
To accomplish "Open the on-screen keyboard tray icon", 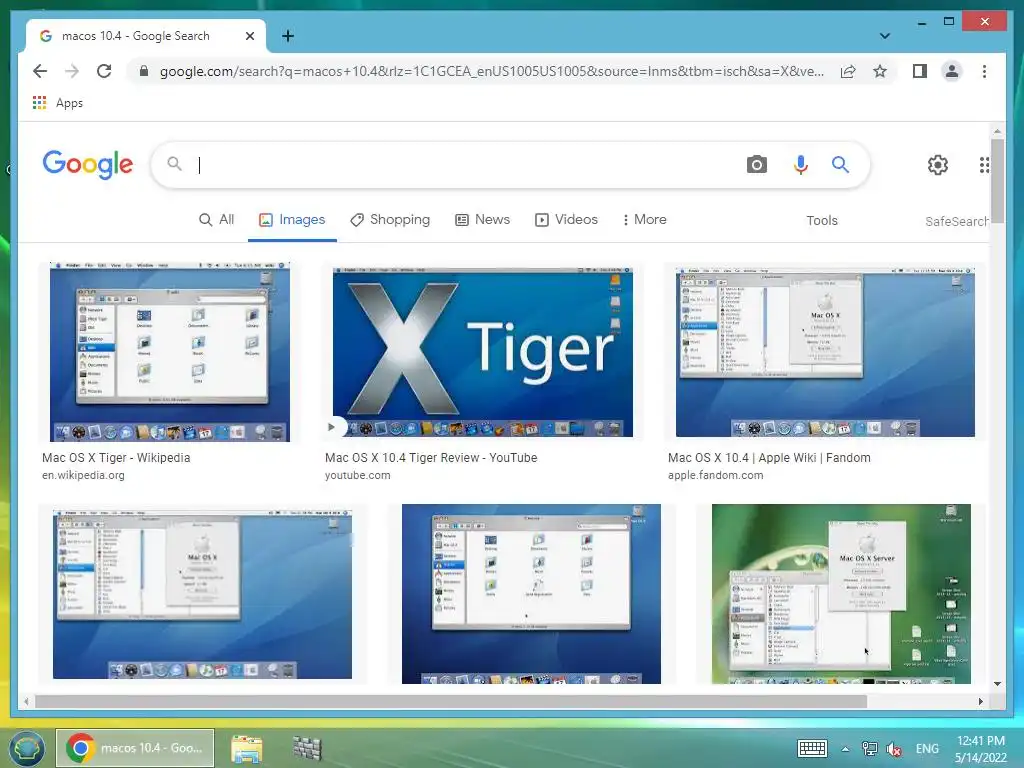I will [x=812, y=748].
